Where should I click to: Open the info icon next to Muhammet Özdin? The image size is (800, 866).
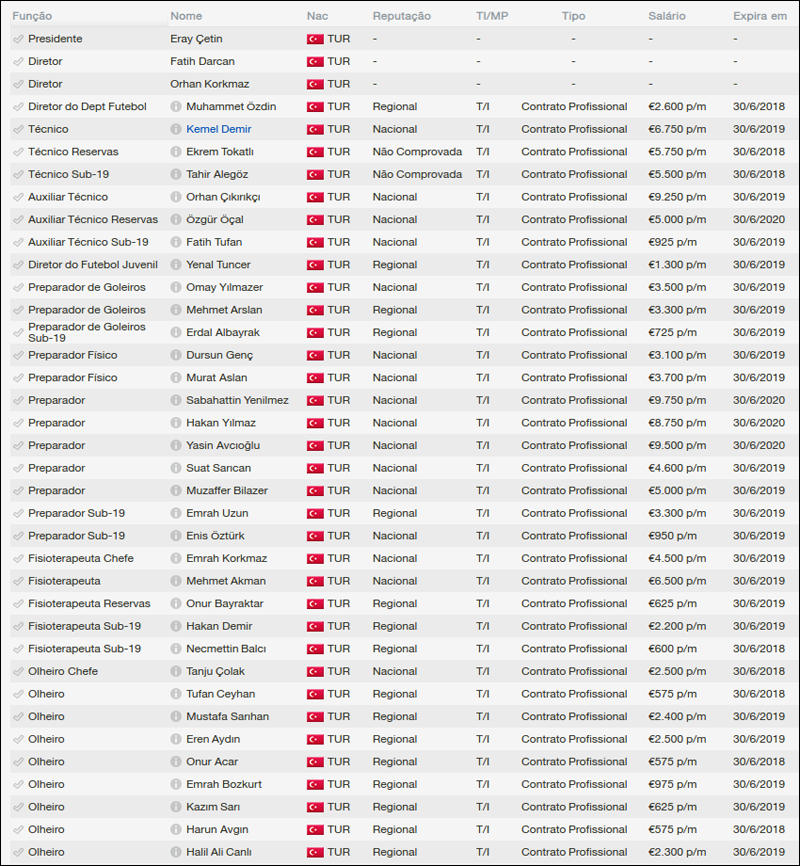click(176, 107)
